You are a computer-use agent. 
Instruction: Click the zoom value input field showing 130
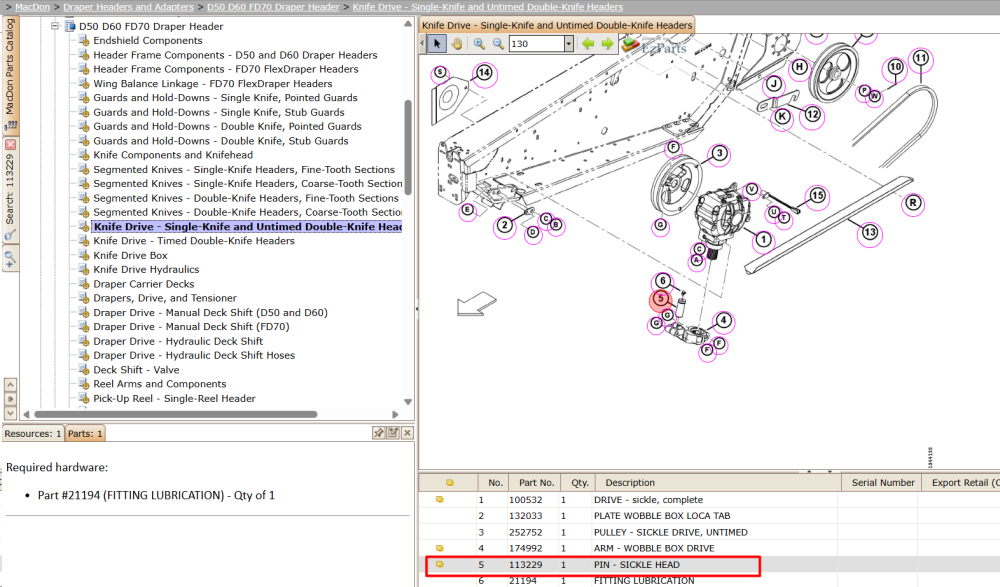[x=536, y=43]
